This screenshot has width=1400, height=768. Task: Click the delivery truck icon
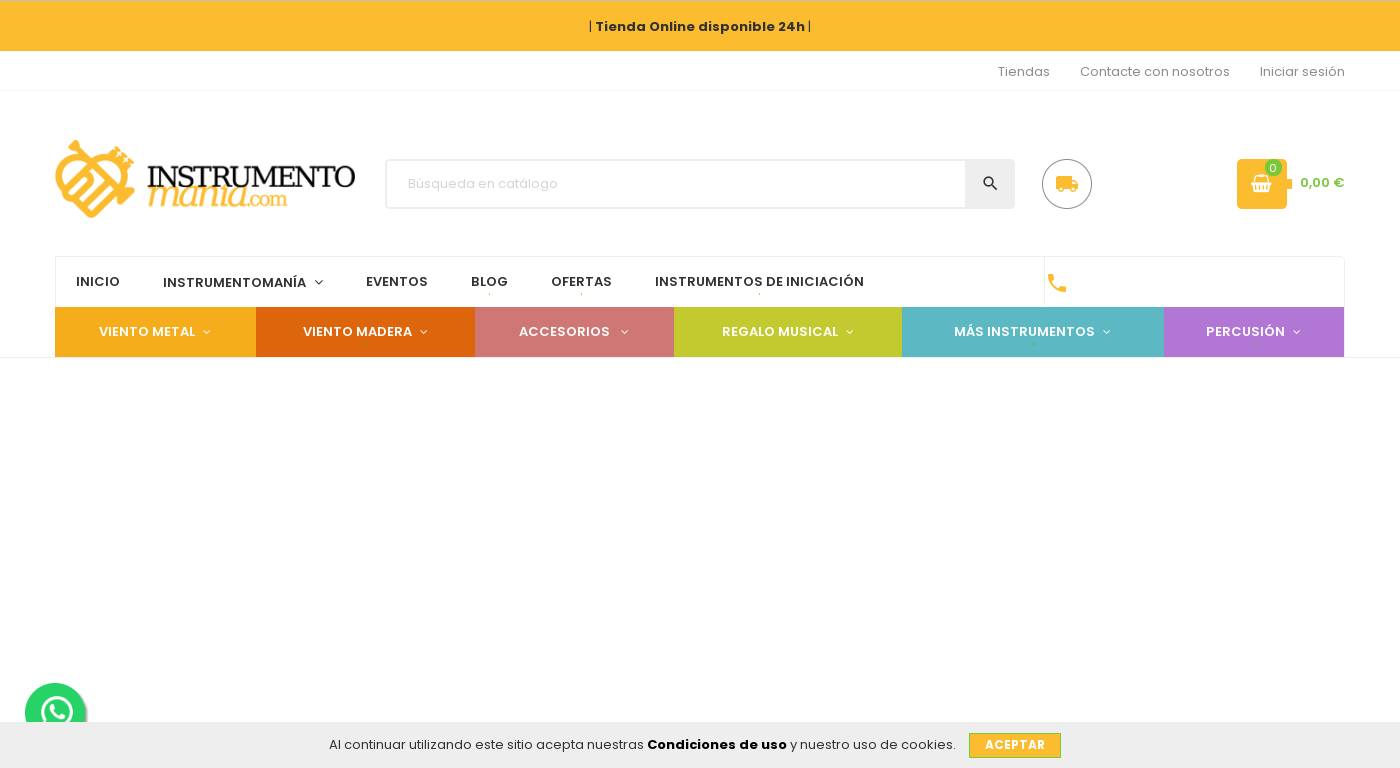tap(1066, 184)
